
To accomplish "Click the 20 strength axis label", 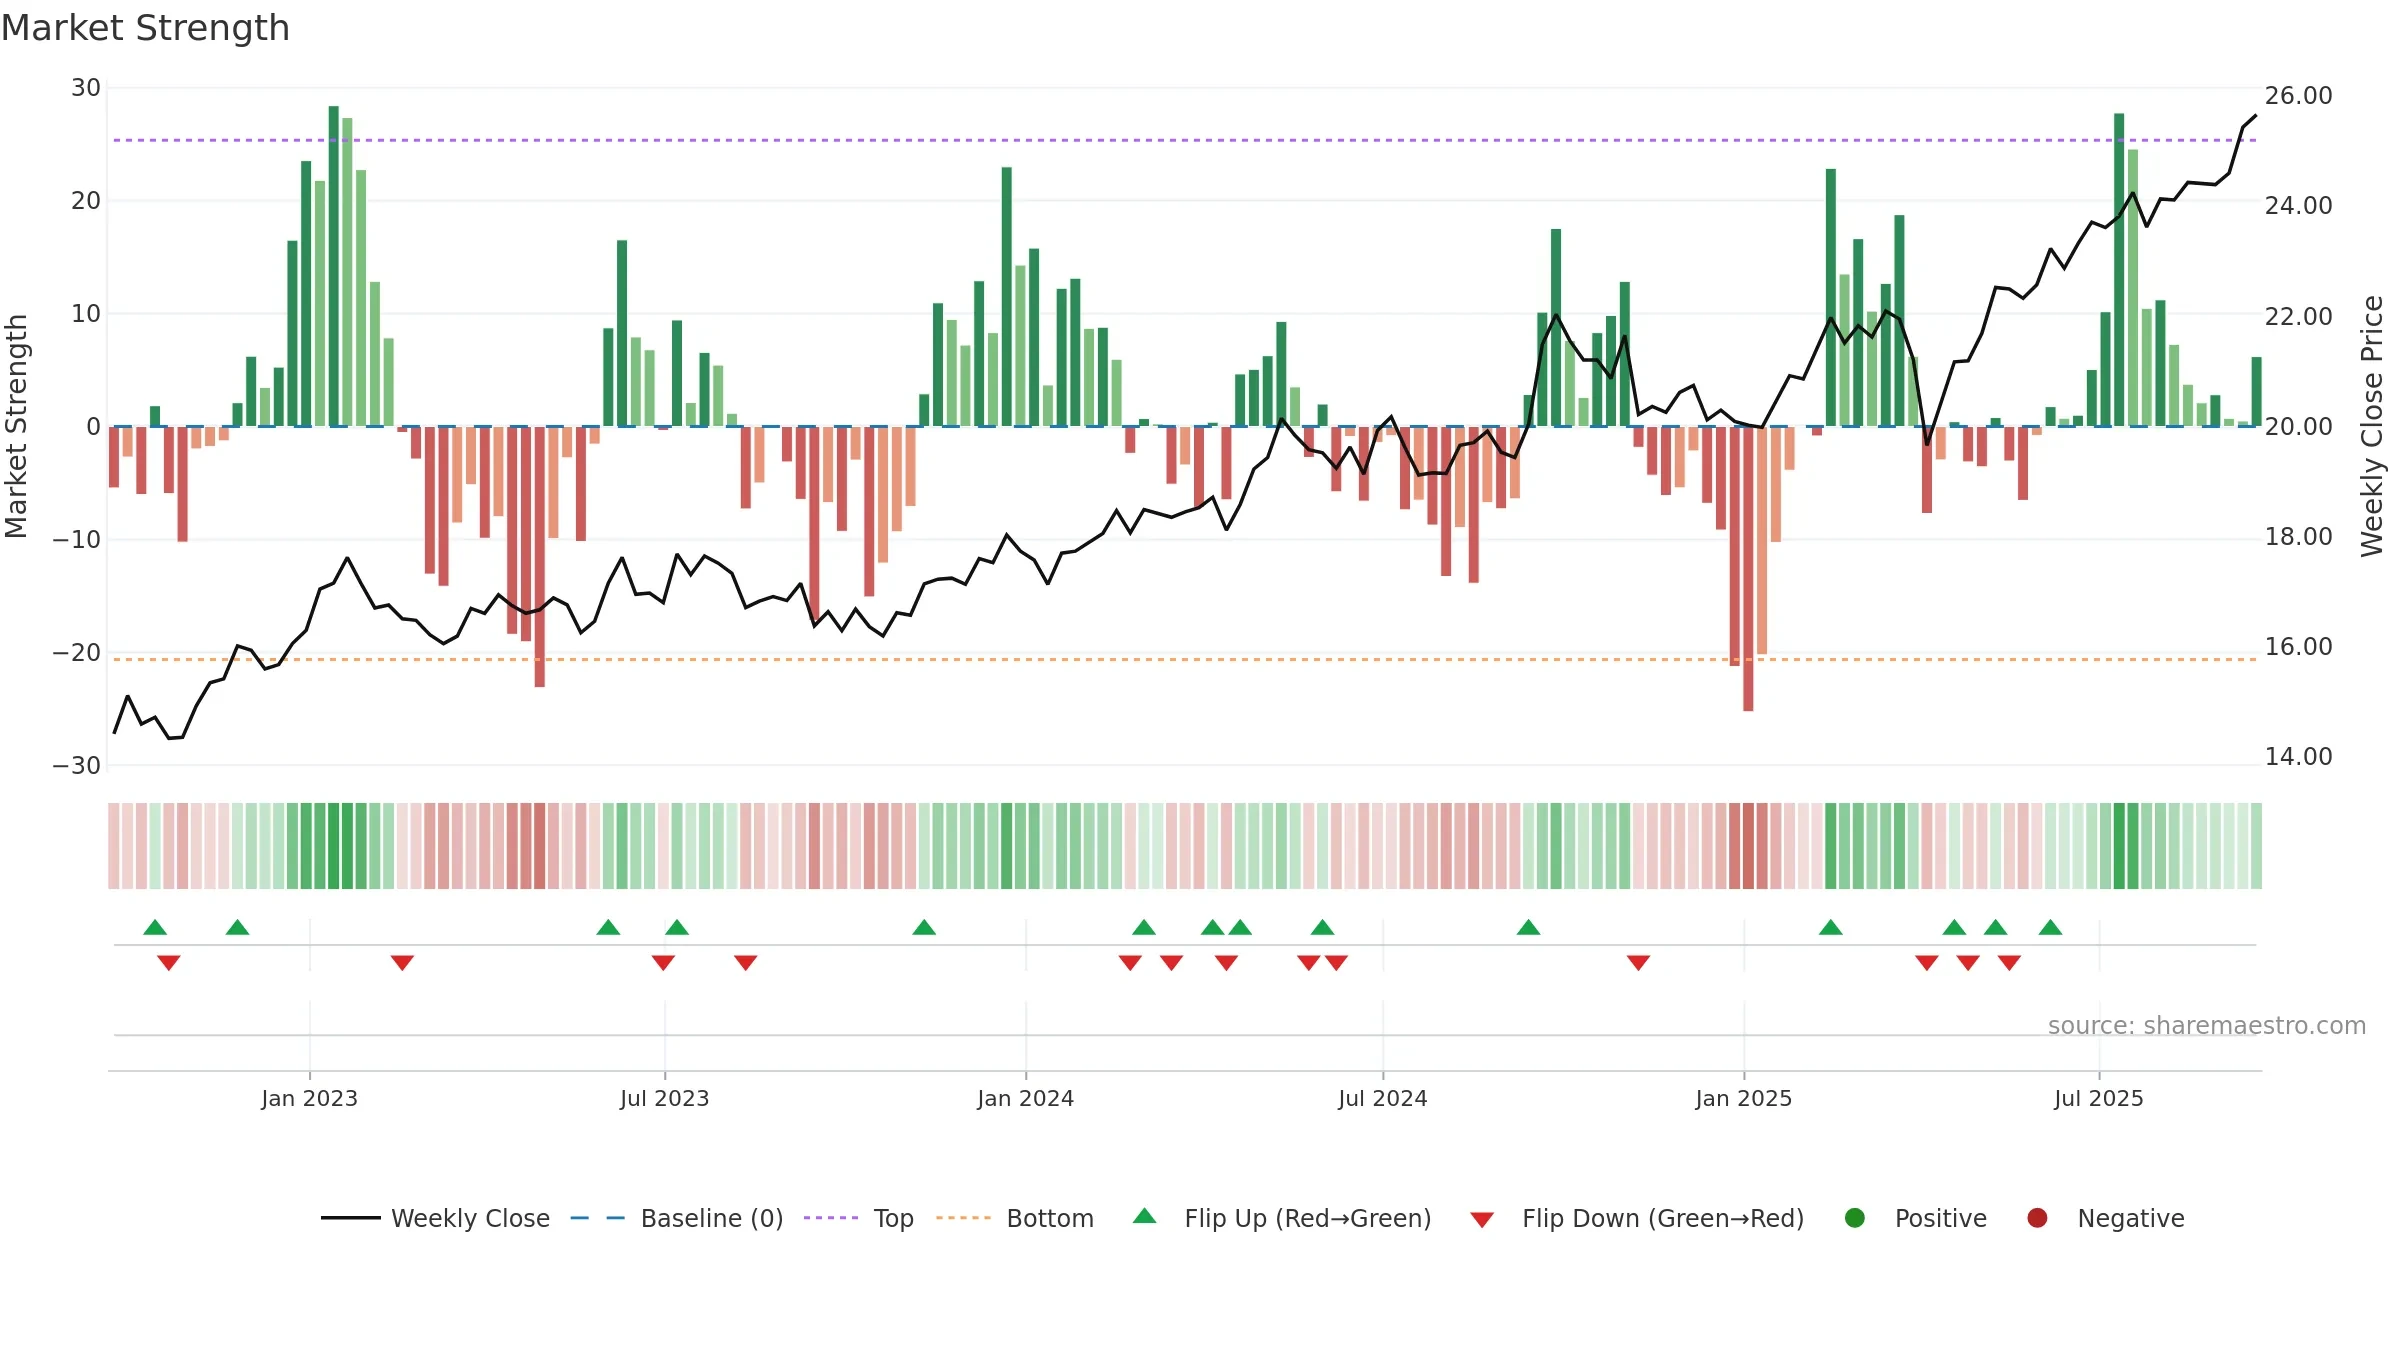I will point(86,201).
